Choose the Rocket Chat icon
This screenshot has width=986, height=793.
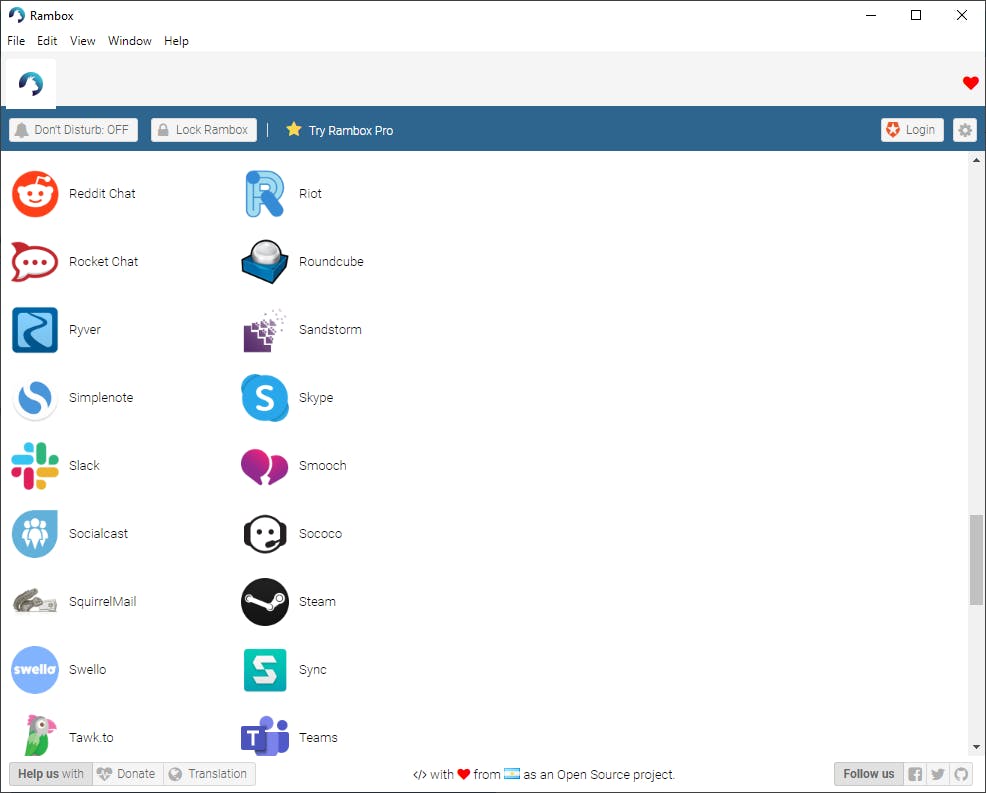tap(35, 262)
